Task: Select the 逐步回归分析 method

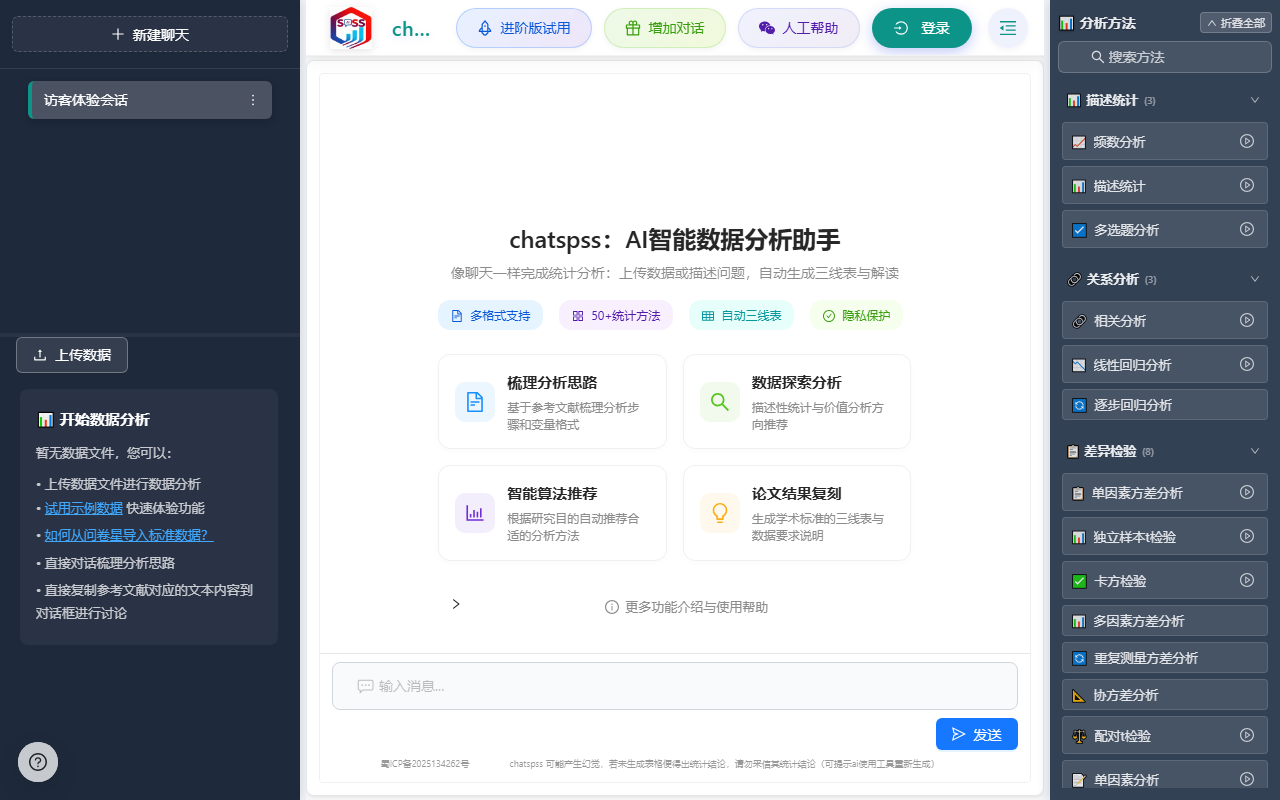Action: (1165, 405)
